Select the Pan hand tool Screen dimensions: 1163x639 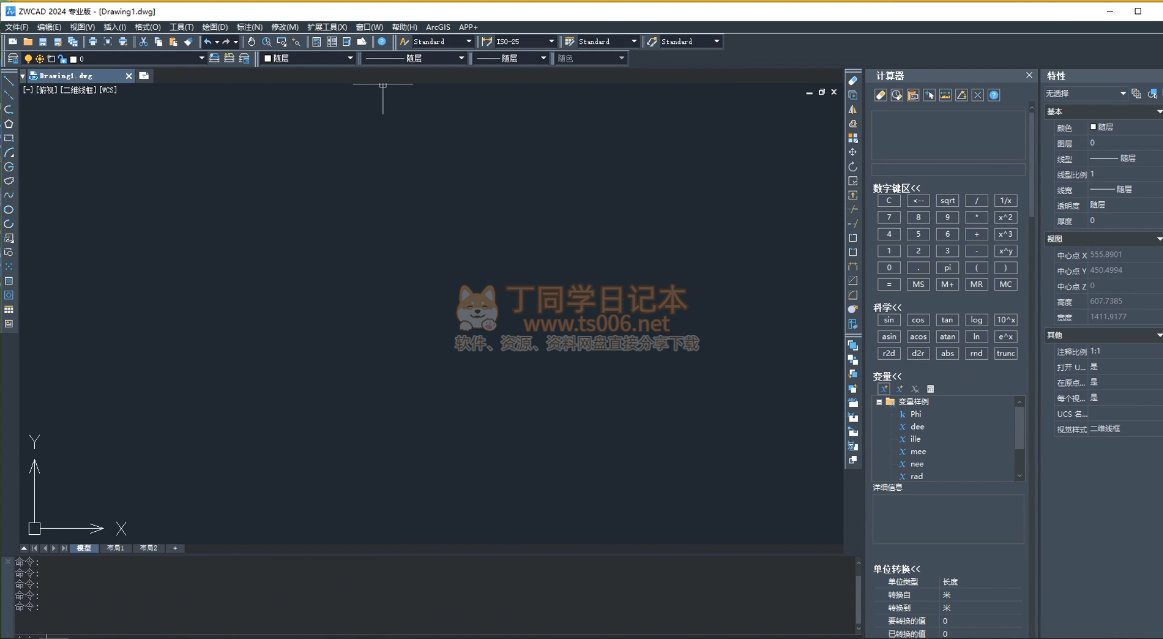252,42
